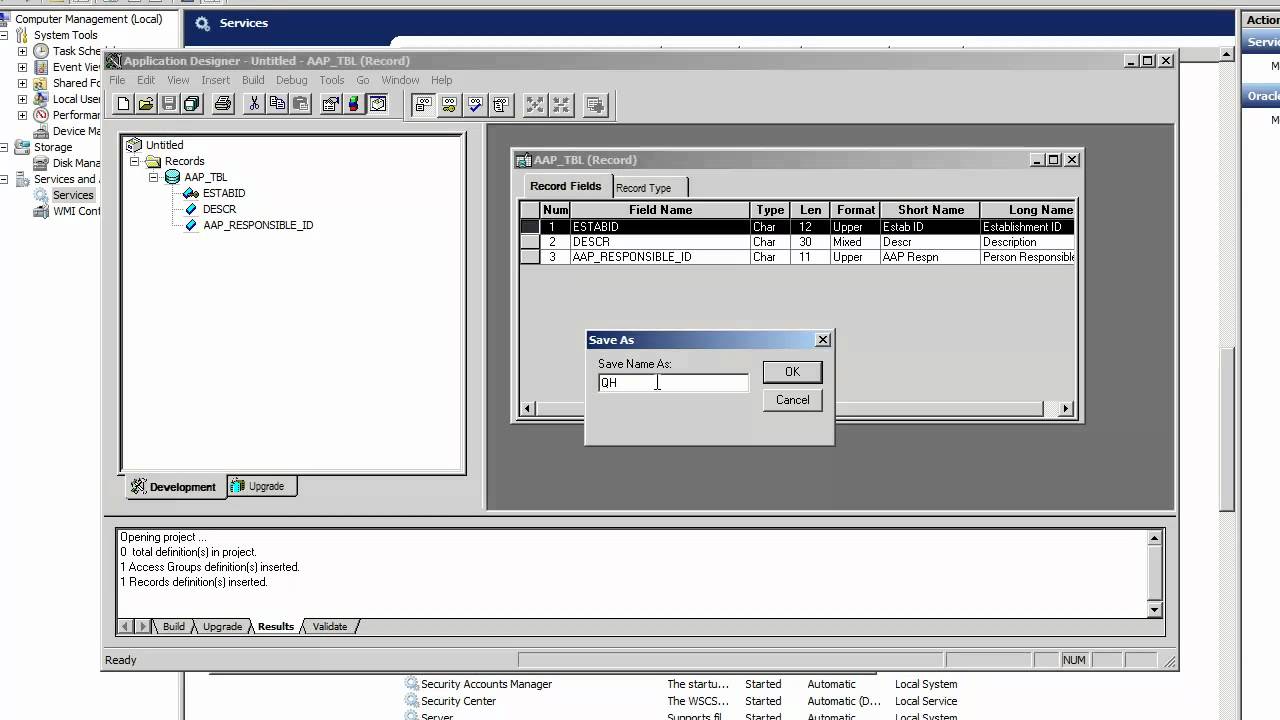The width and height of the screenshot is (1280, 720).
Task: Switch to the Upgrade workspace tab
Action: coord(260,486)
